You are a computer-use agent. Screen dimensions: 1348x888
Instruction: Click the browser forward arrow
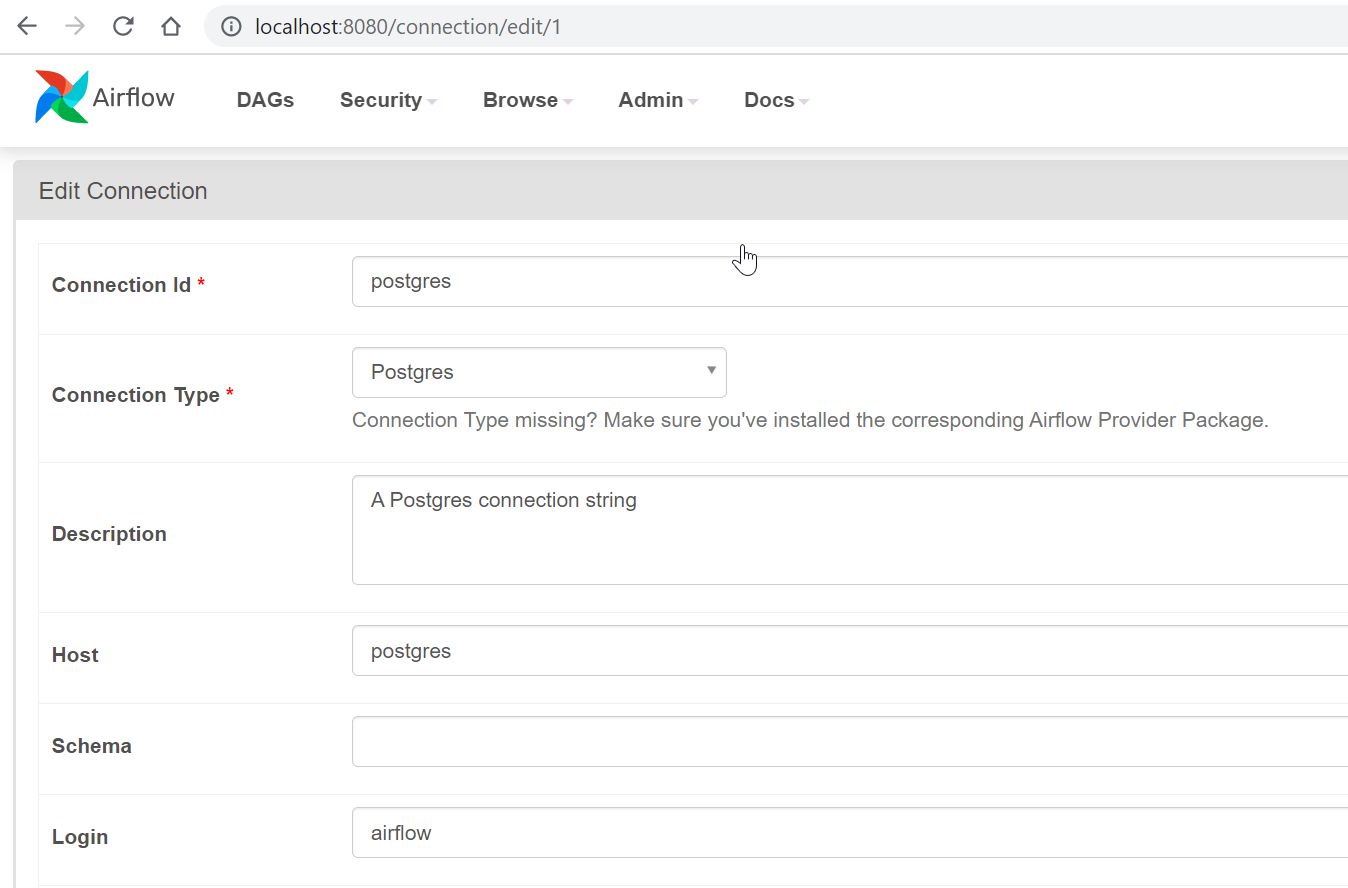click(x=74, y=25)
